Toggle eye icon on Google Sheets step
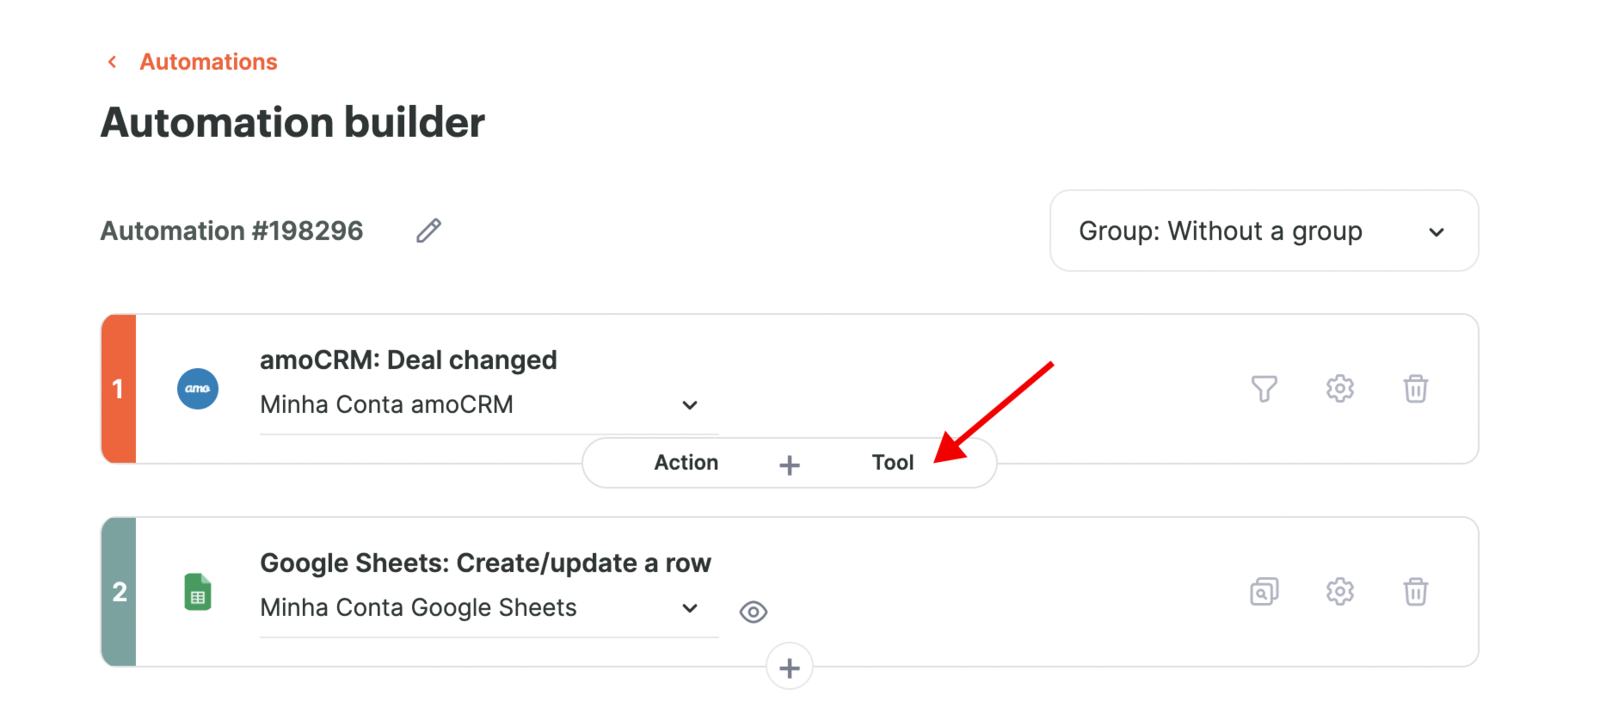The height and width of the screenshot is (726, 1600). (753, 611)
